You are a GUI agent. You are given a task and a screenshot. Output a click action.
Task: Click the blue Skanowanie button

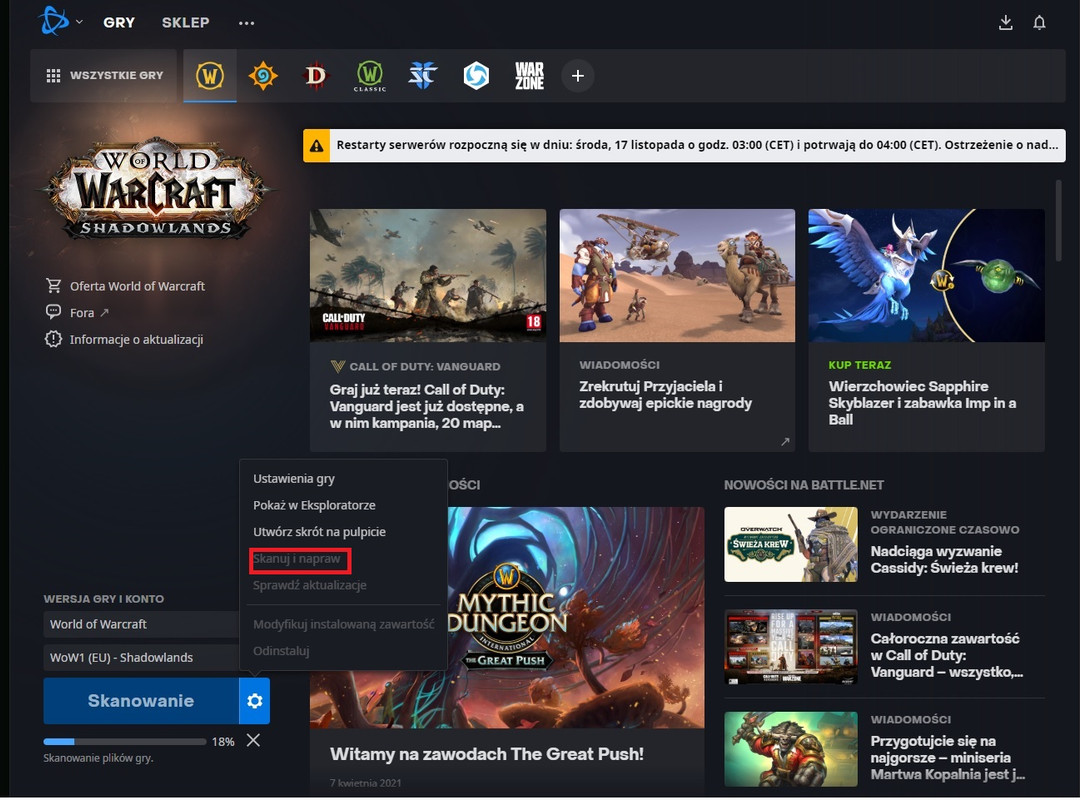click(x=141, y=701)
